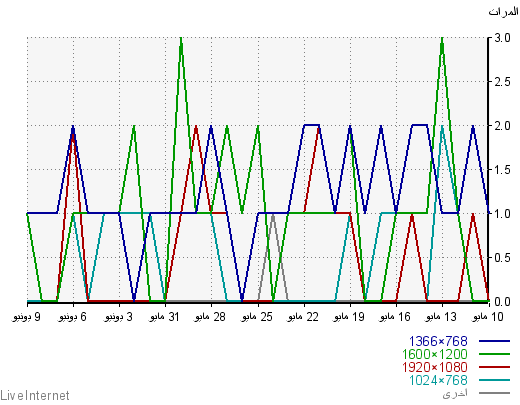Click the 0.0 value on y-axis

click(x=502, y=302)
